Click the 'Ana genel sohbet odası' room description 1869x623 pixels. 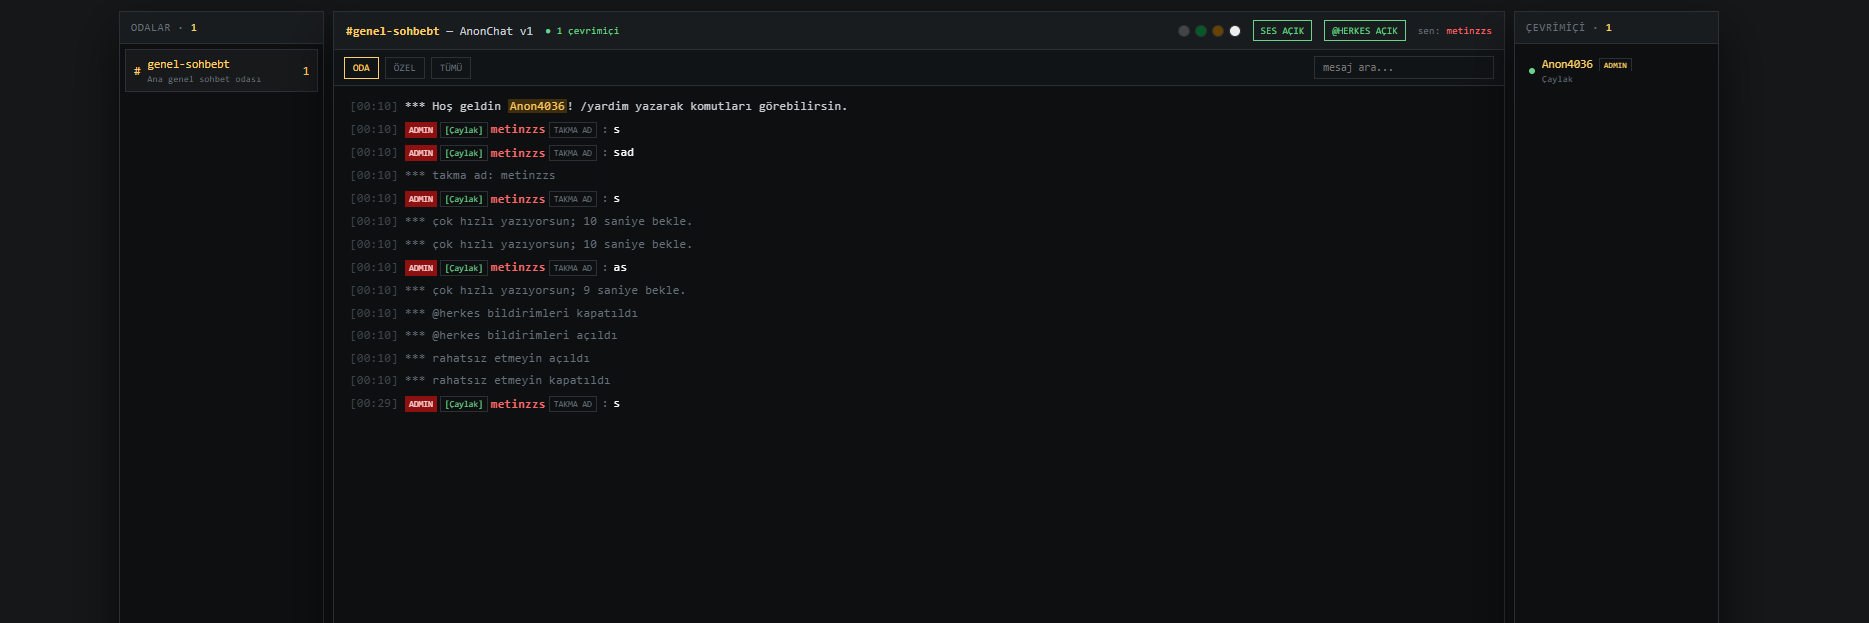tap(204, 79)
